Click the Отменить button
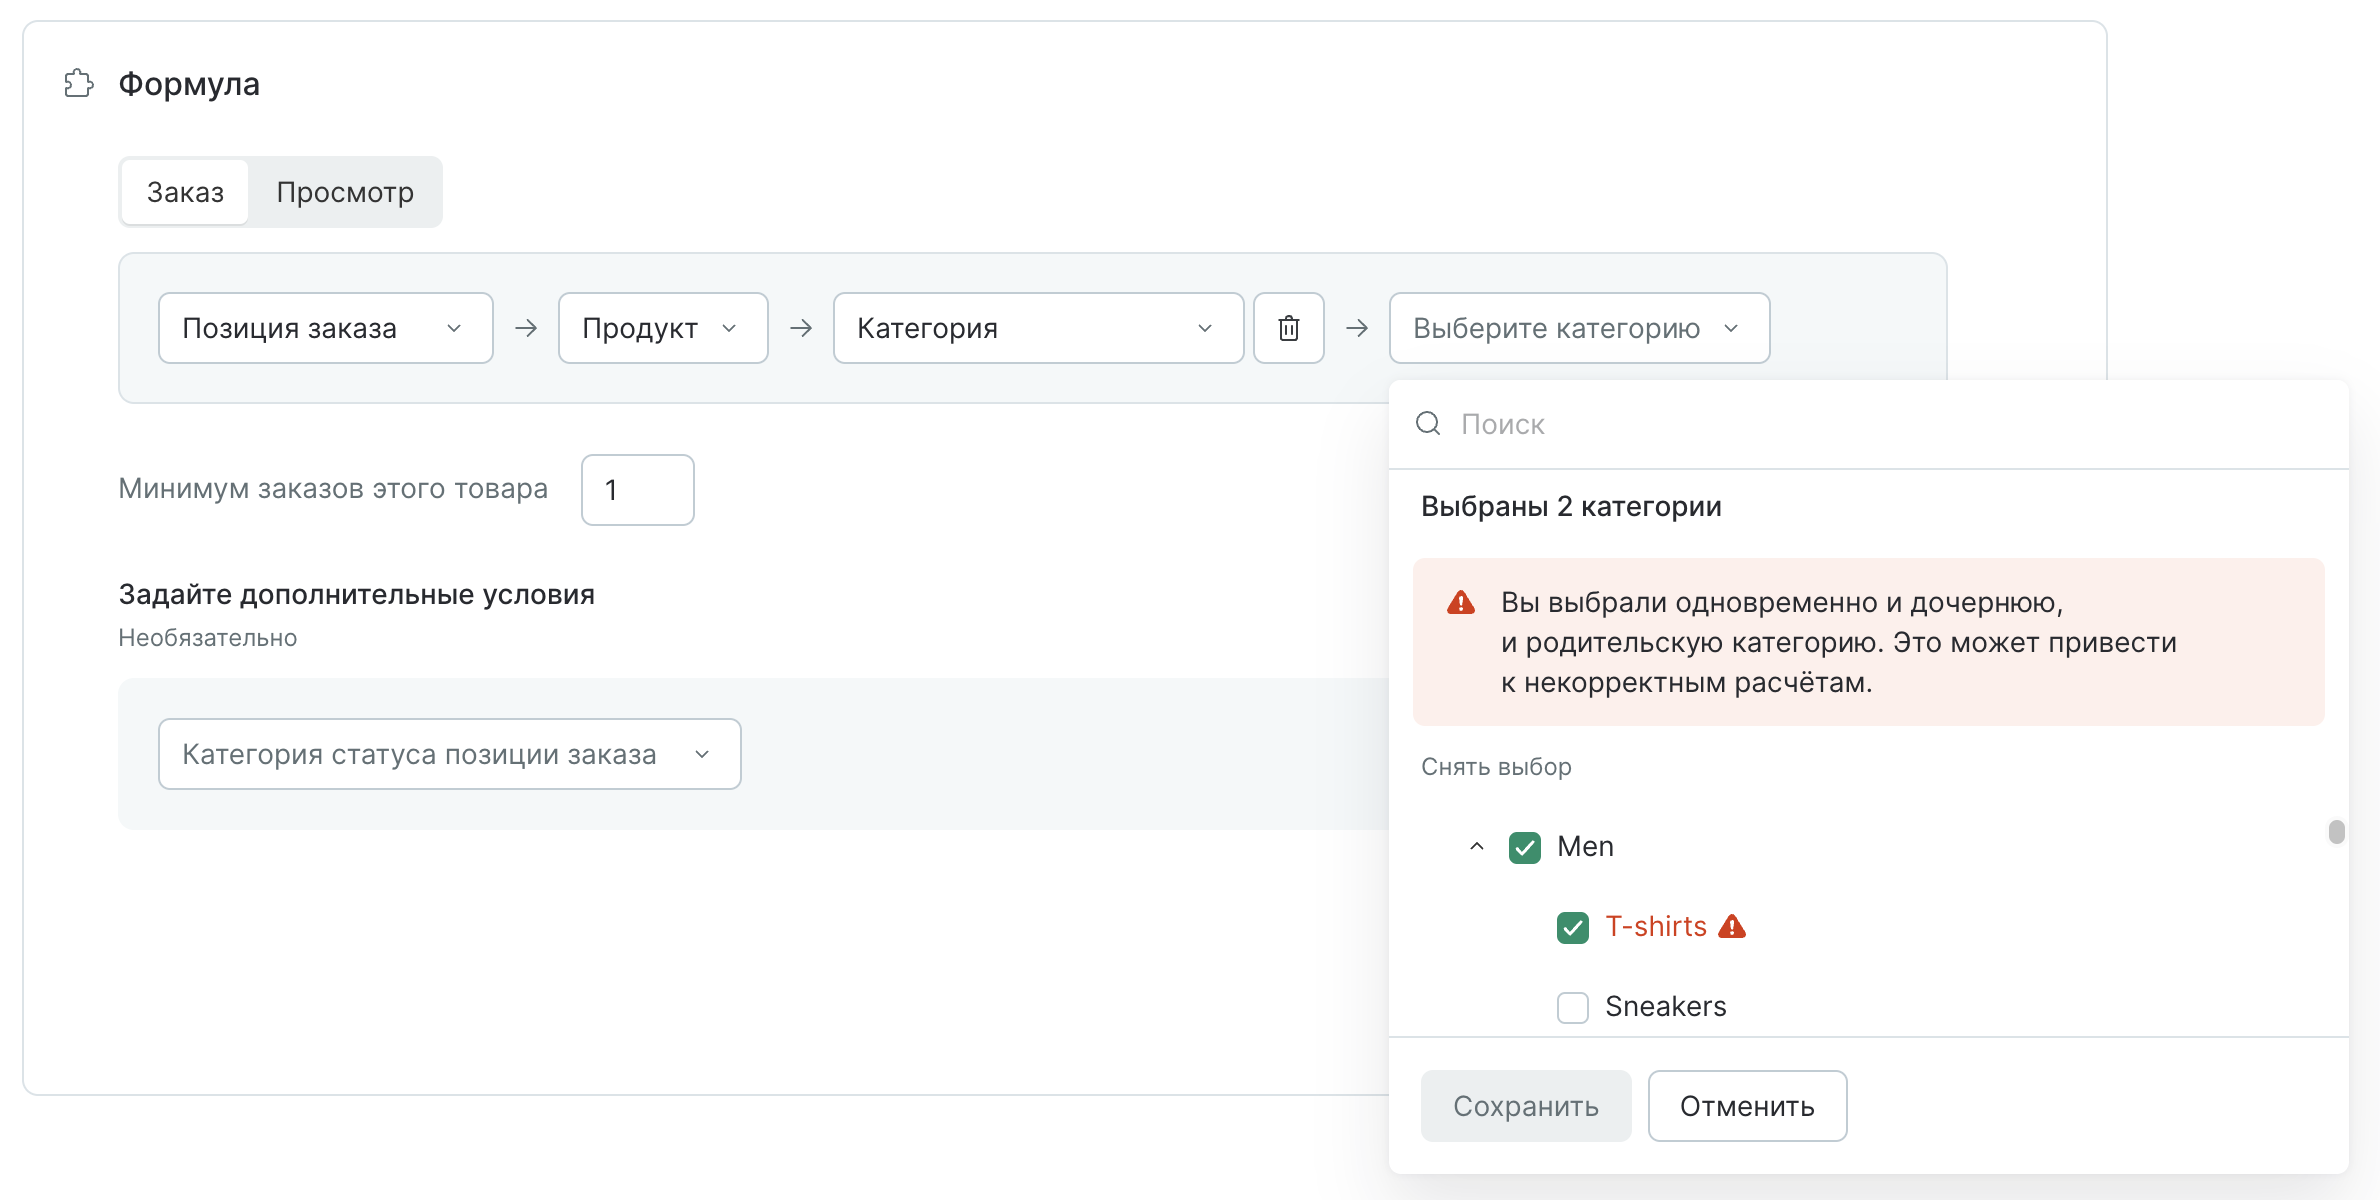 [1747, 1106]
